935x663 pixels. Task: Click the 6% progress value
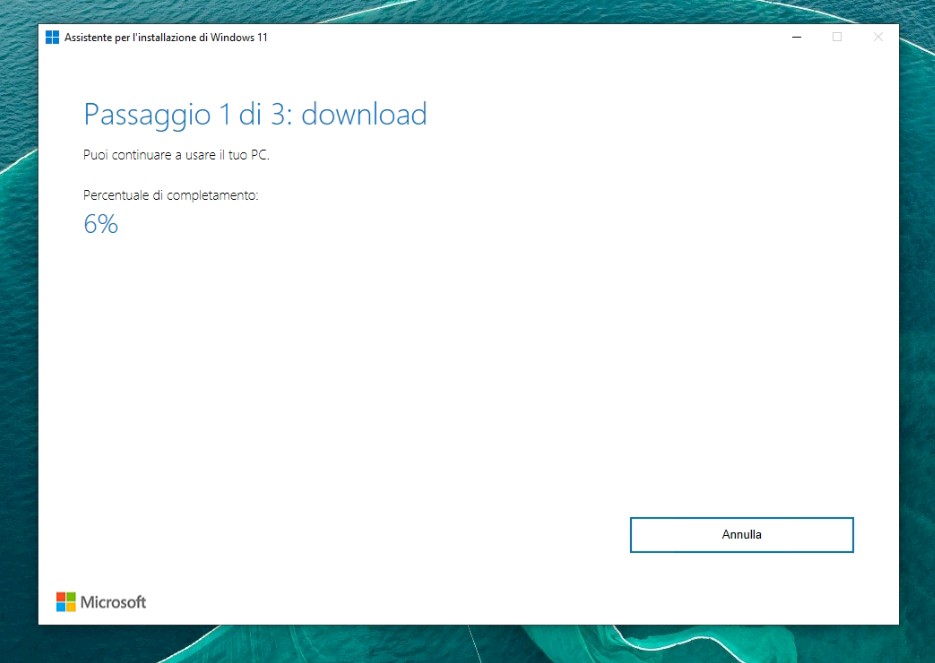click(x=100, y=224)
